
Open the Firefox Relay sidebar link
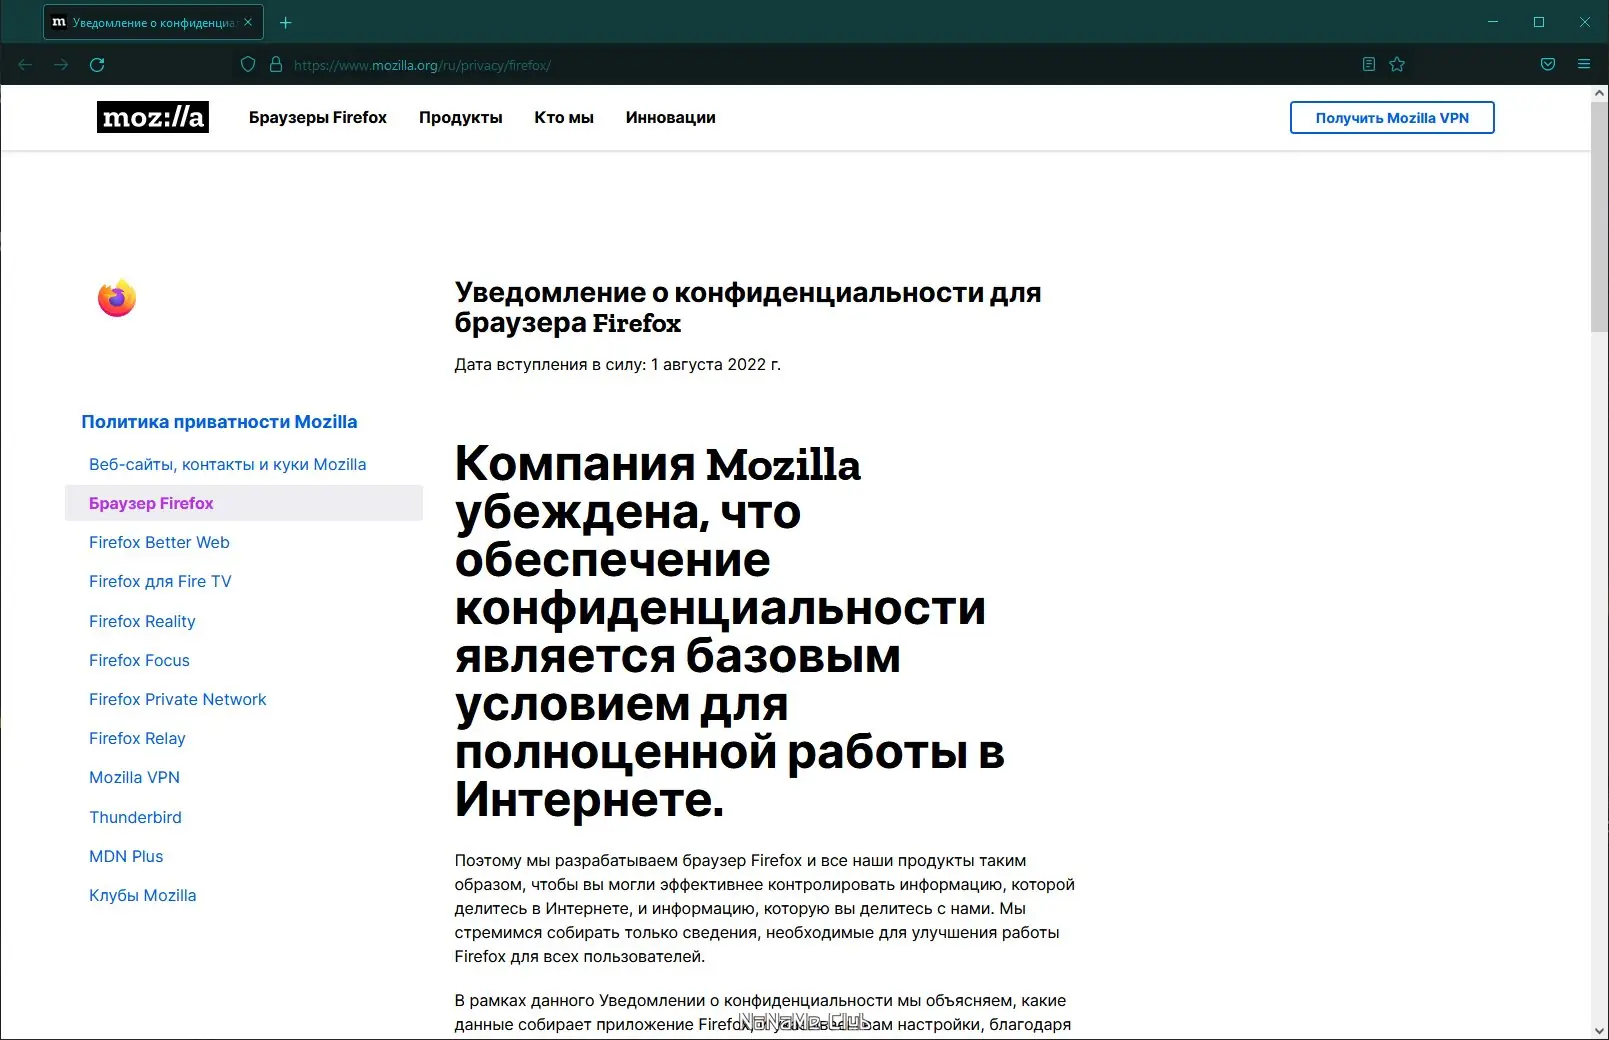click(137, 738)
